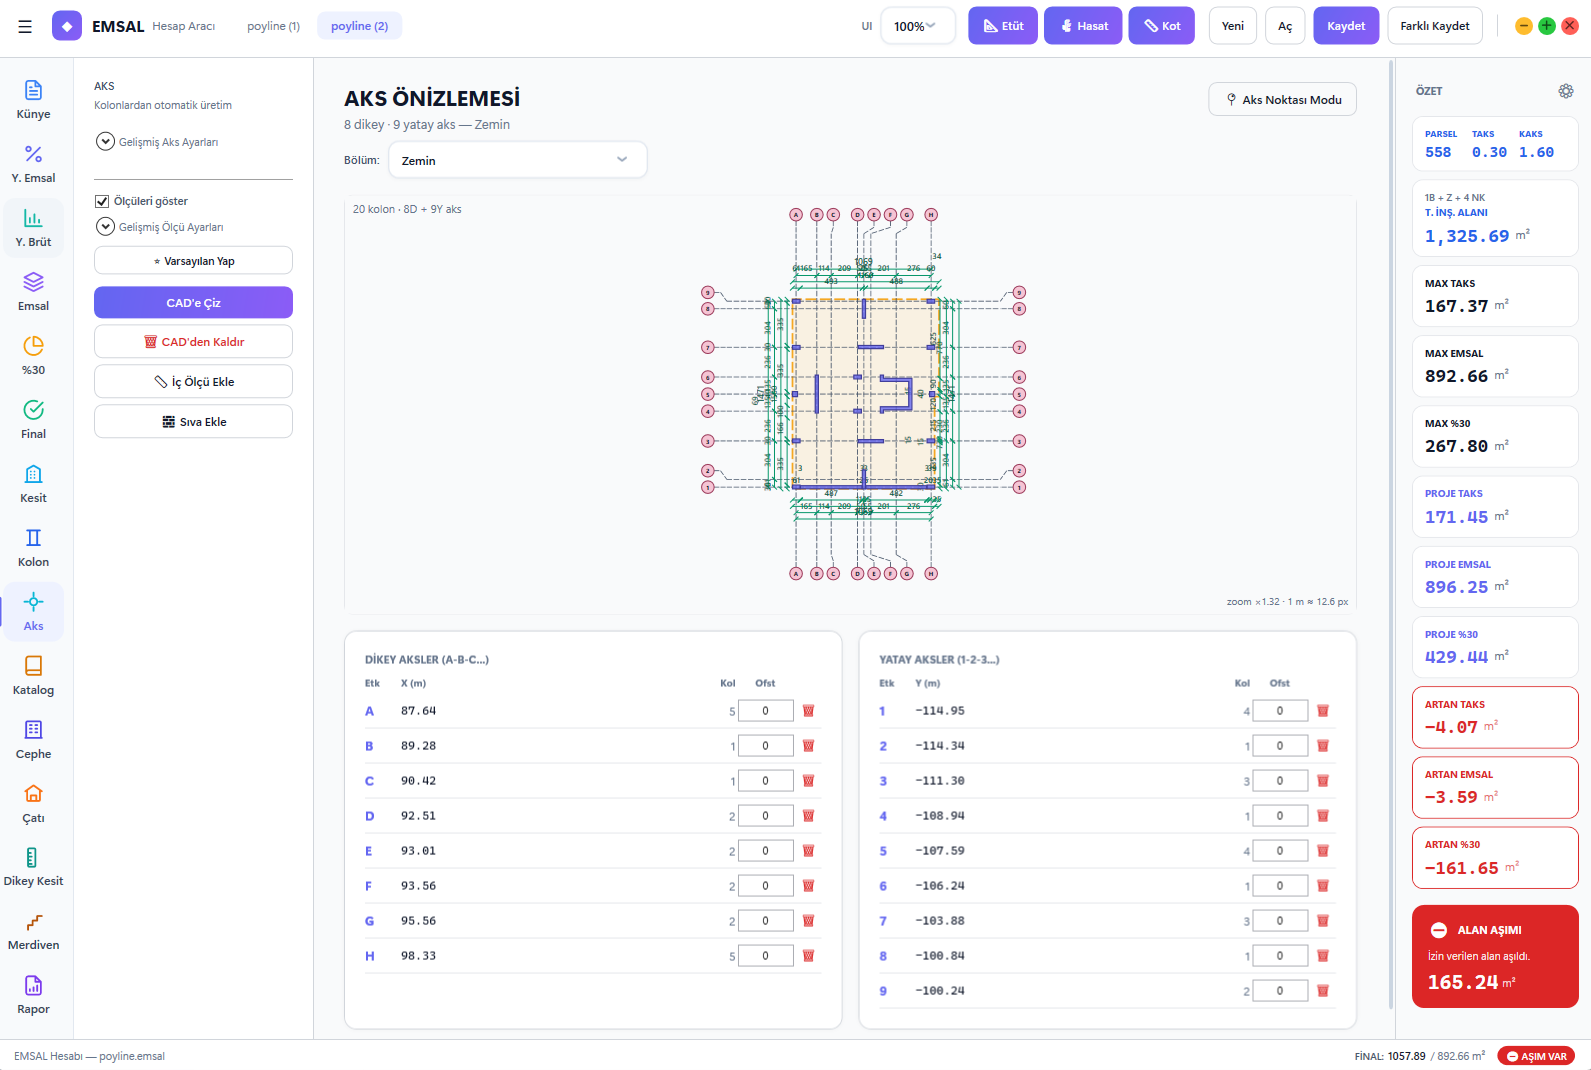Screen dimensions: 1591x1070
Task: Switch to the poyline (2) tab
Action: (359, 26)
